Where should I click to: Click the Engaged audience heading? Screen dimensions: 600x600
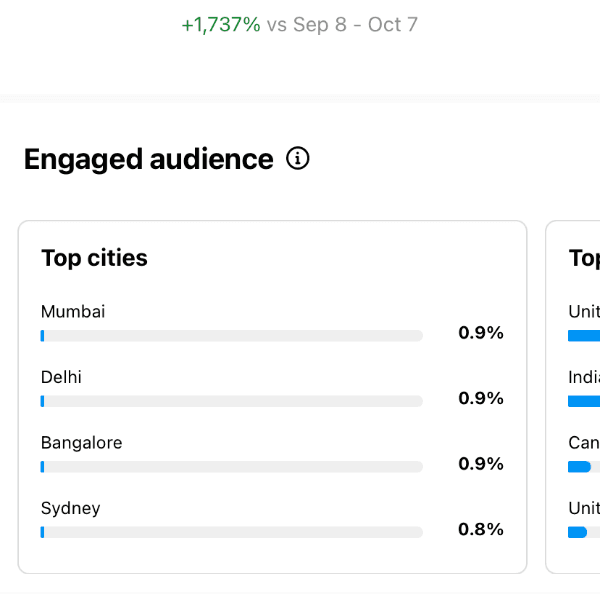click(148, 159)
